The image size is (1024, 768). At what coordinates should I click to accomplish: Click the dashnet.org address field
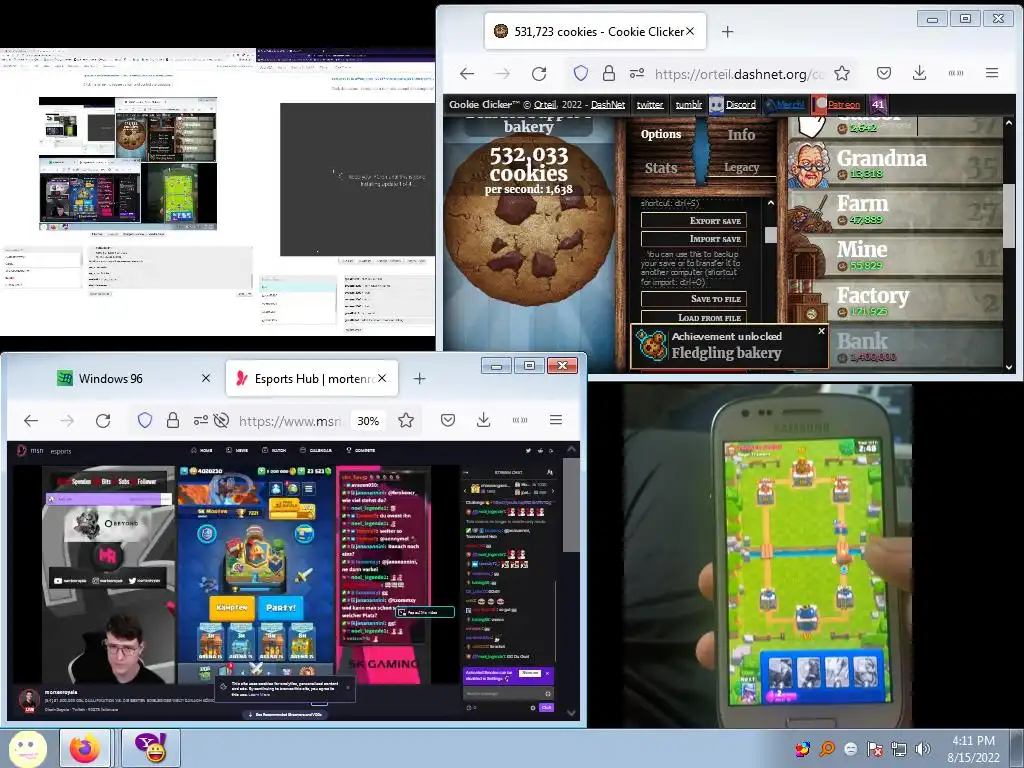(739, 74)
